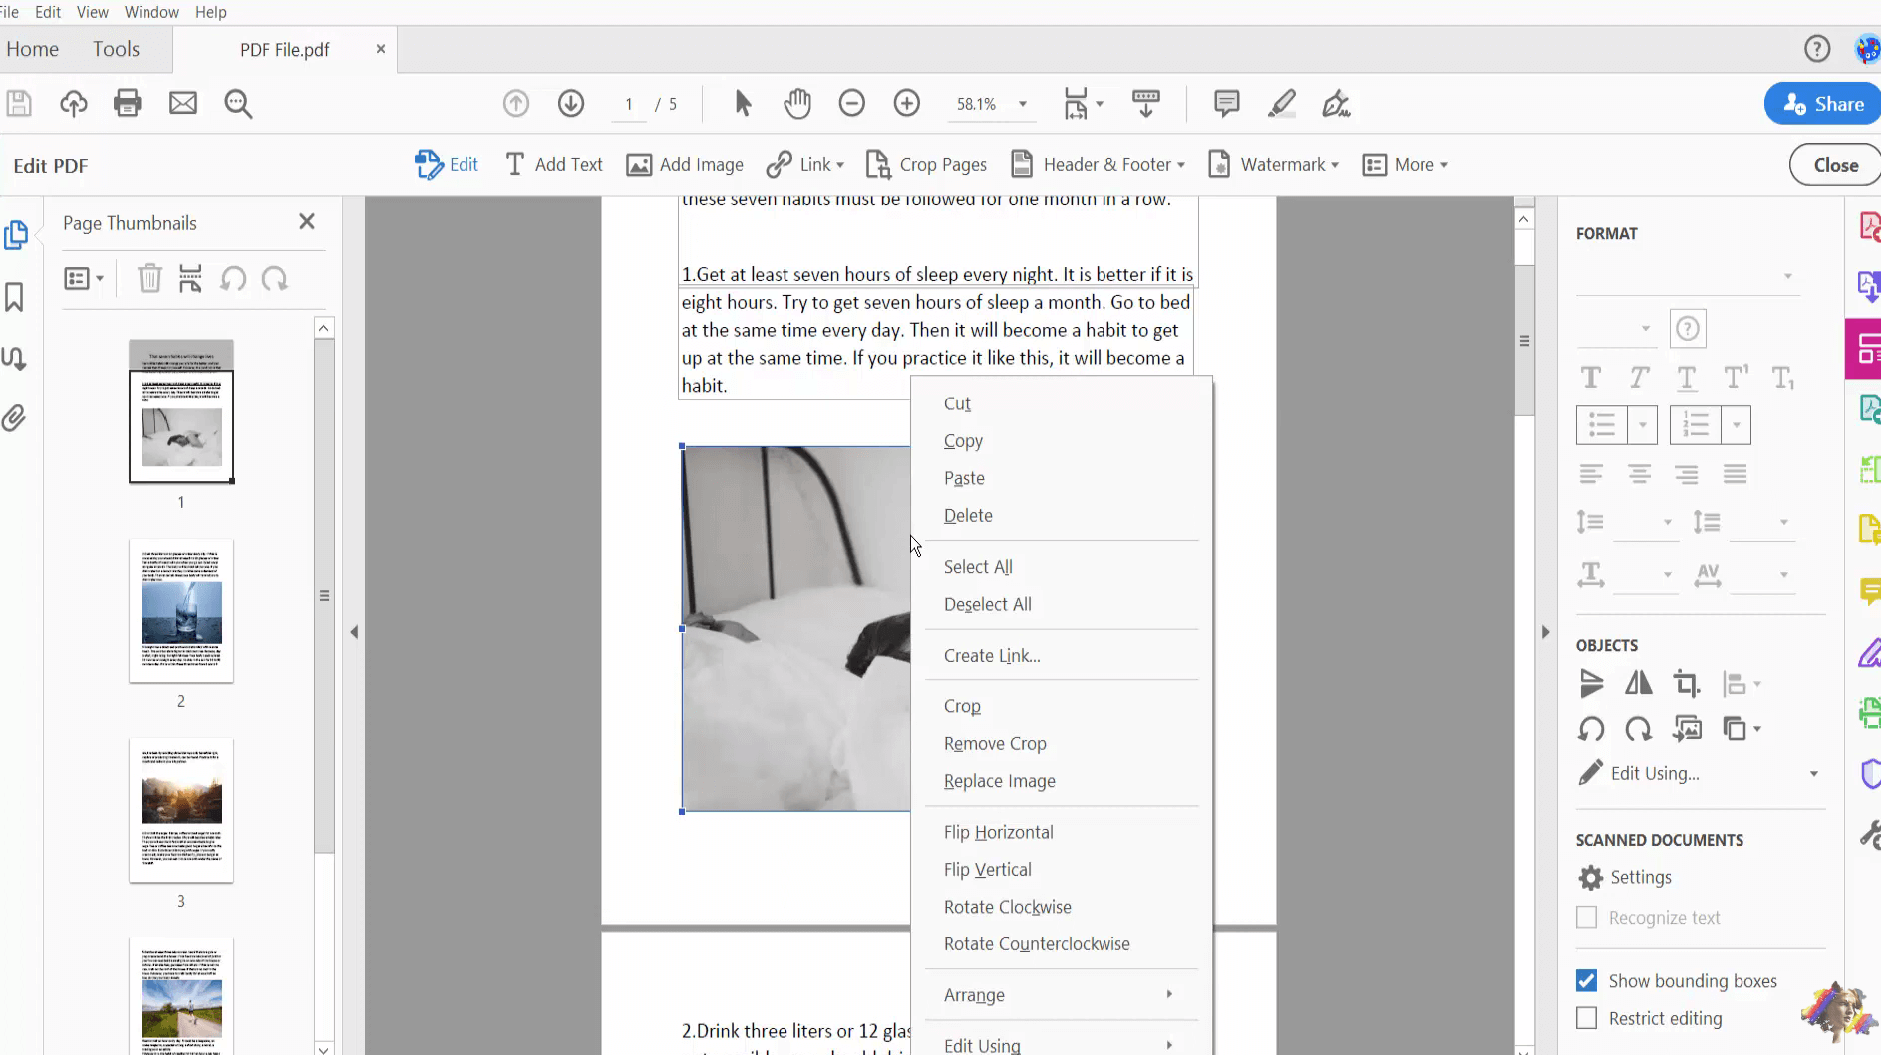
Task: Enable Restrict editing
Action: point(1588,1018)
